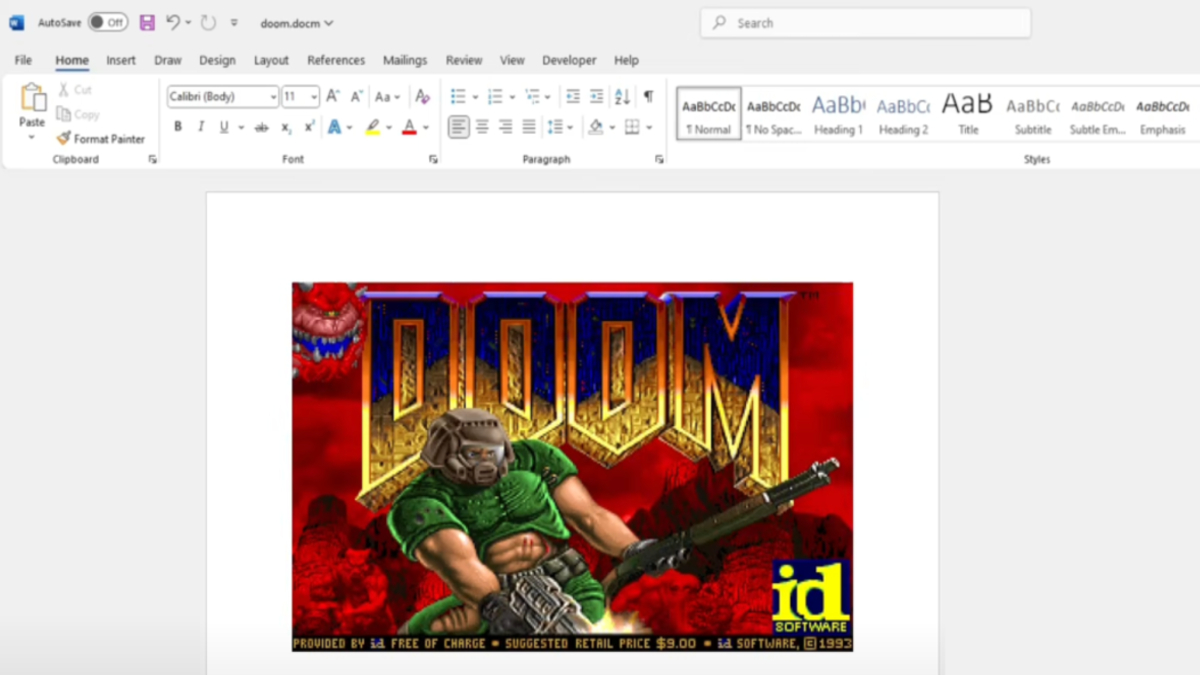The width and height of the screenshot is (1200, 675).
Task: Switch to the References tab
Action: [x=336, y=60]
